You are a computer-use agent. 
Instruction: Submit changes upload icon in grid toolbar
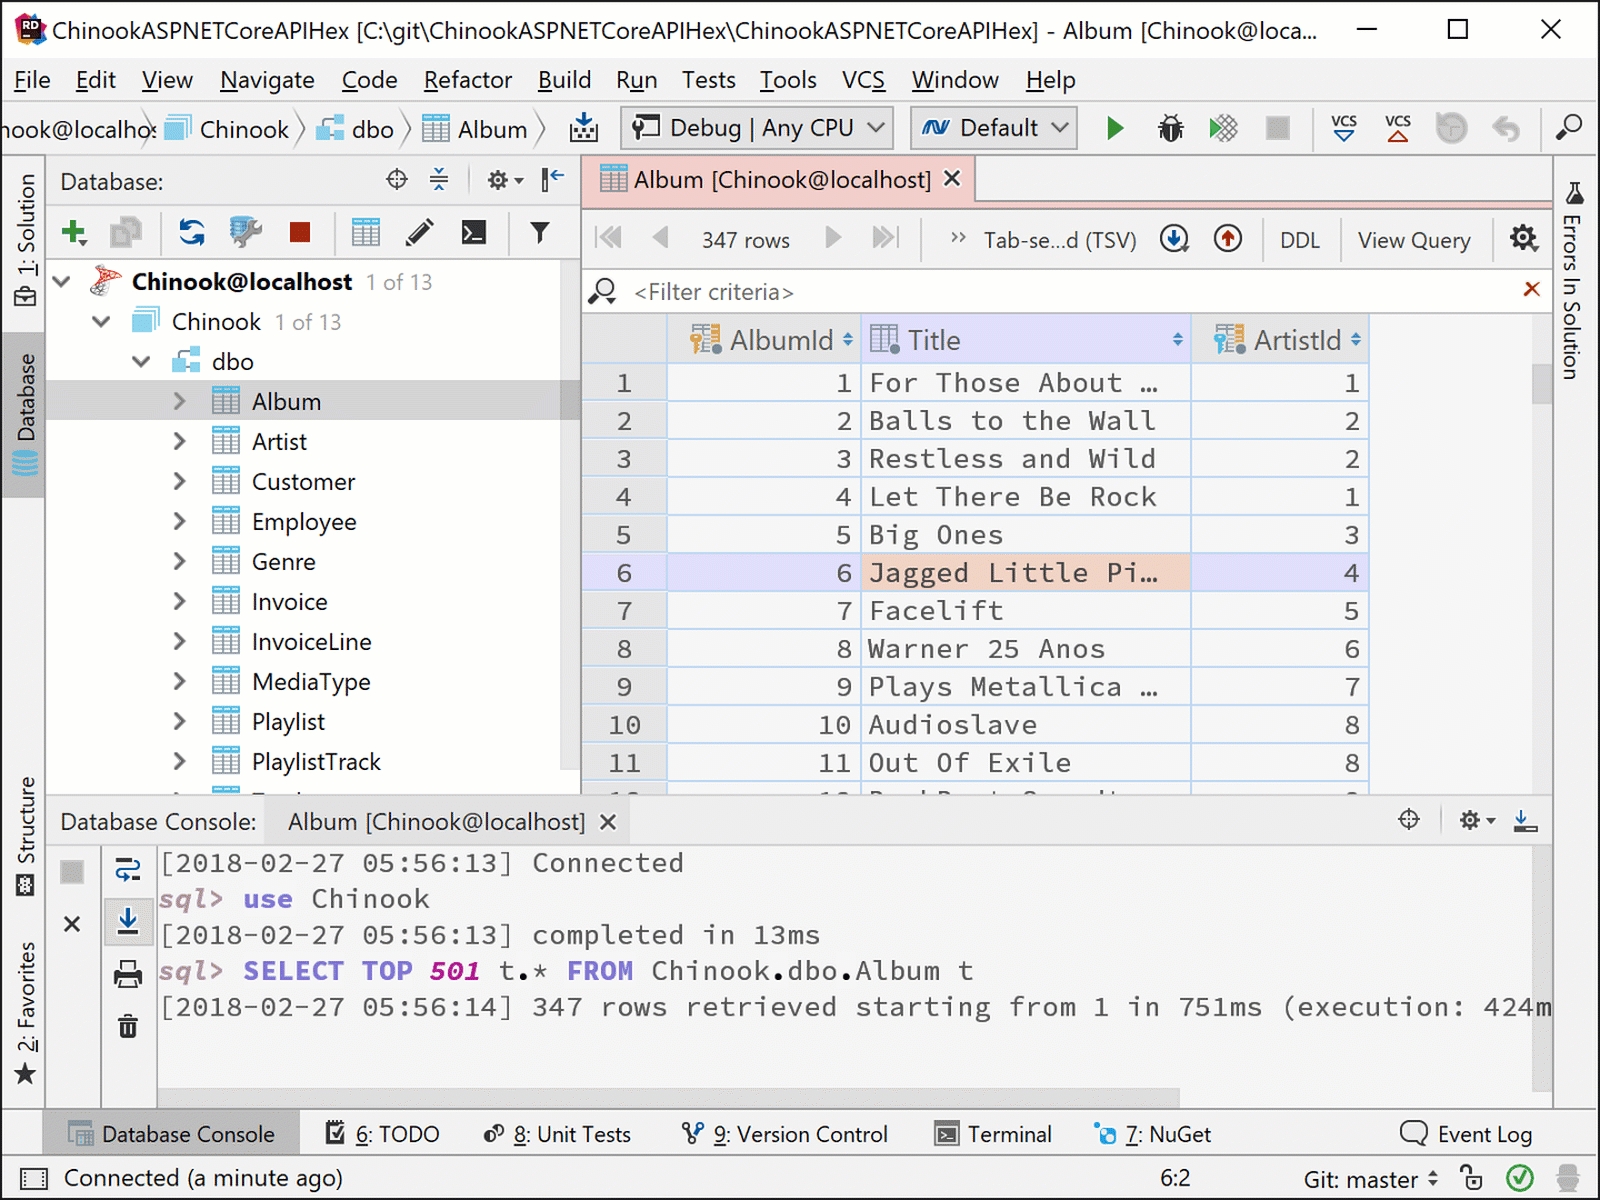click(x=1228, y=238)
